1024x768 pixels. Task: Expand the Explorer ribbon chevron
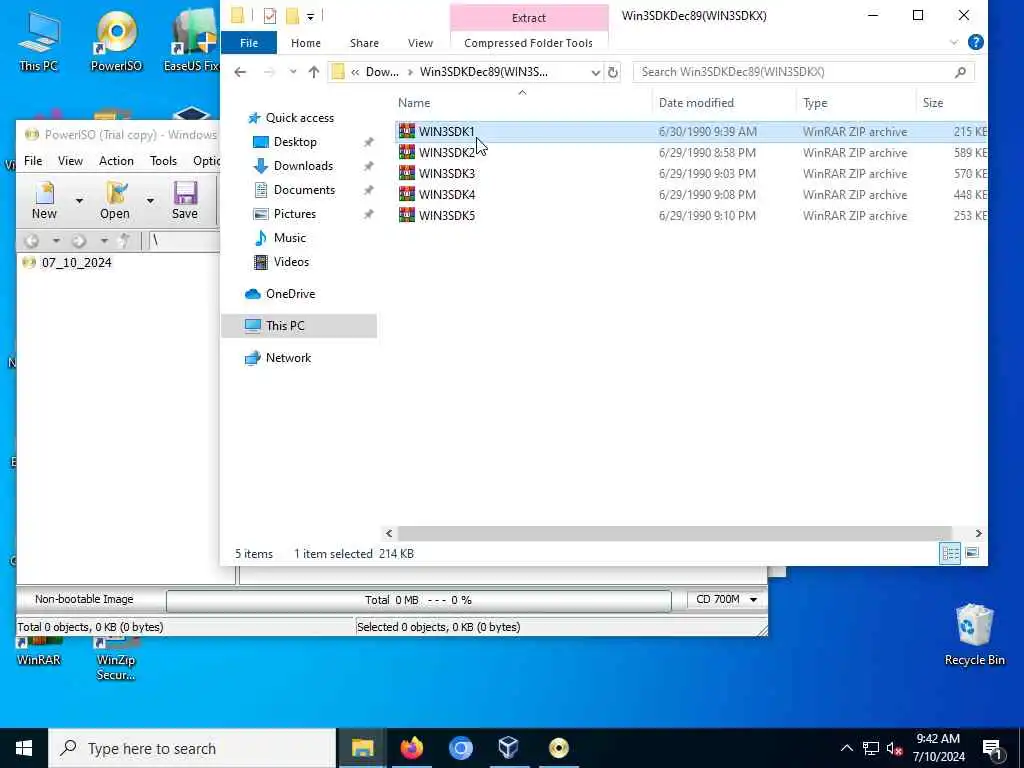pyautogui.click(x=953, y=42)
